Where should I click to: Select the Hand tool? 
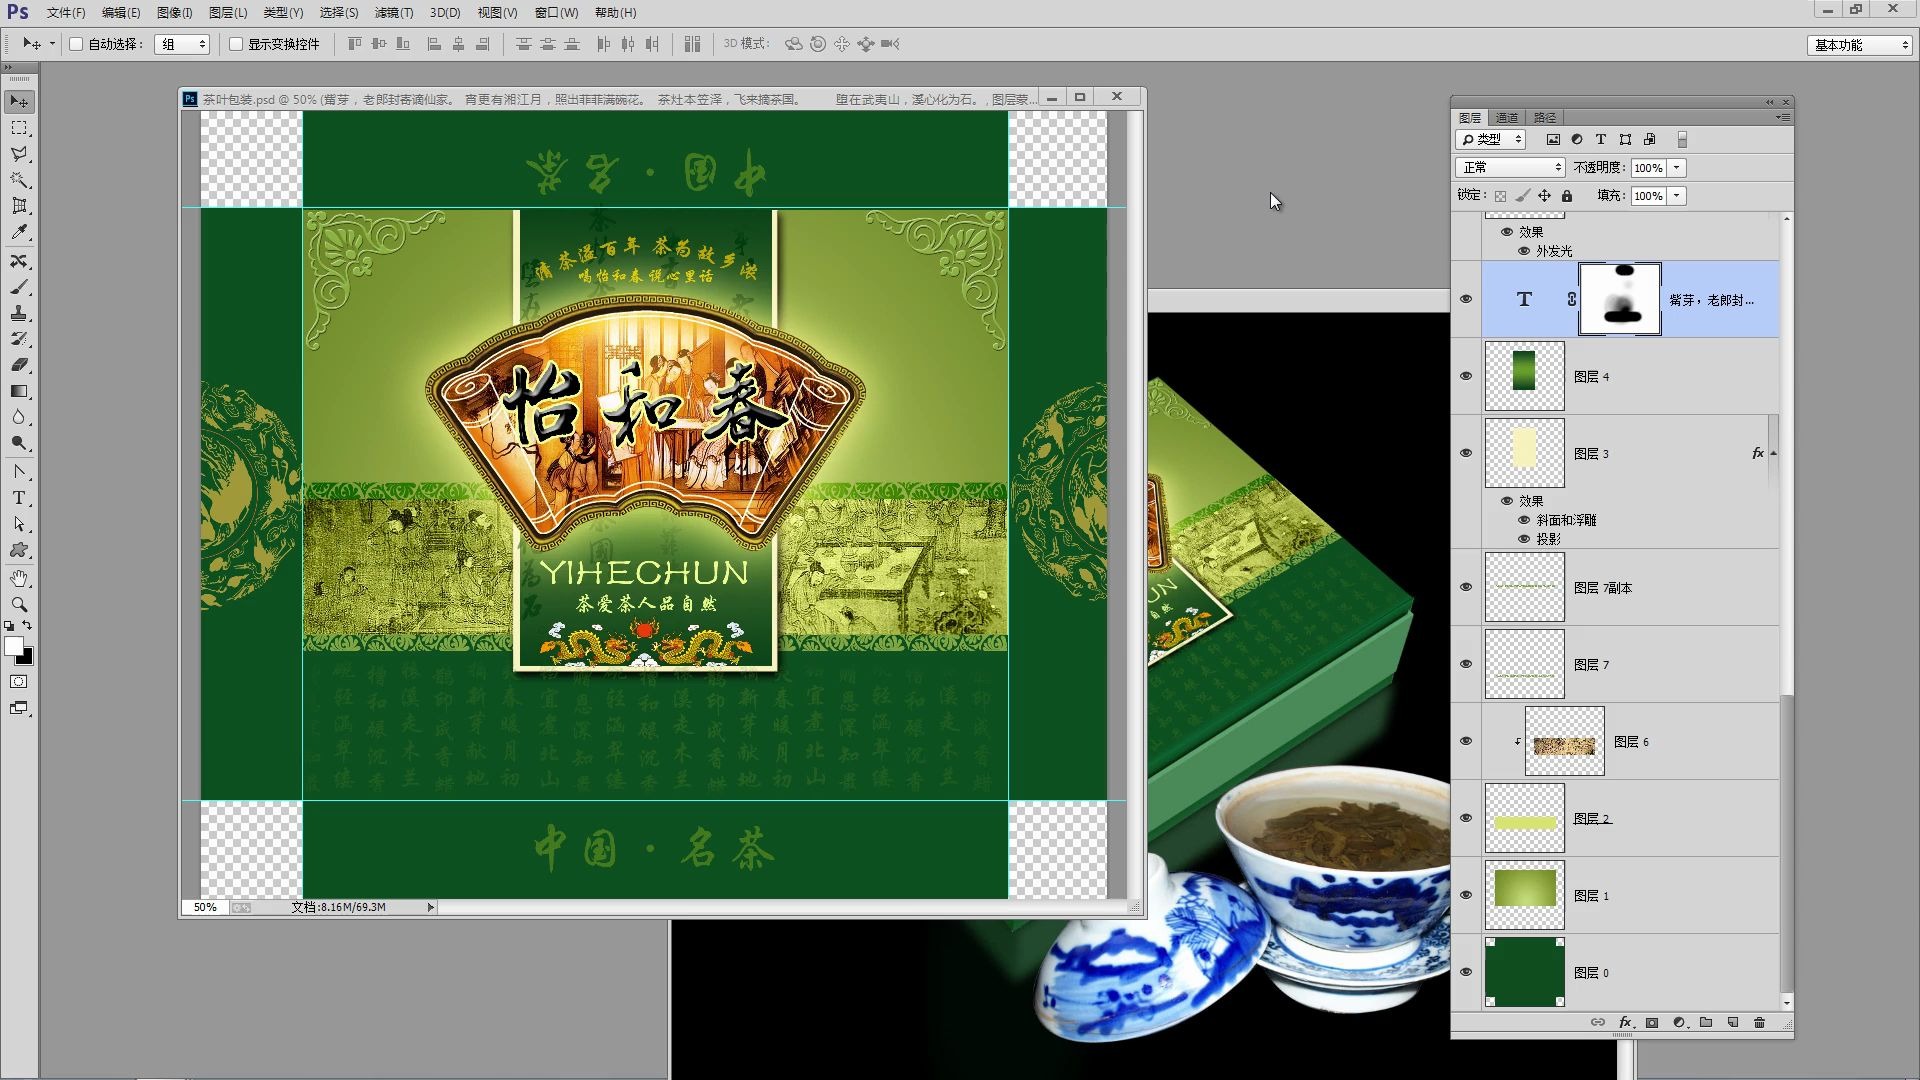pos(19,579)
